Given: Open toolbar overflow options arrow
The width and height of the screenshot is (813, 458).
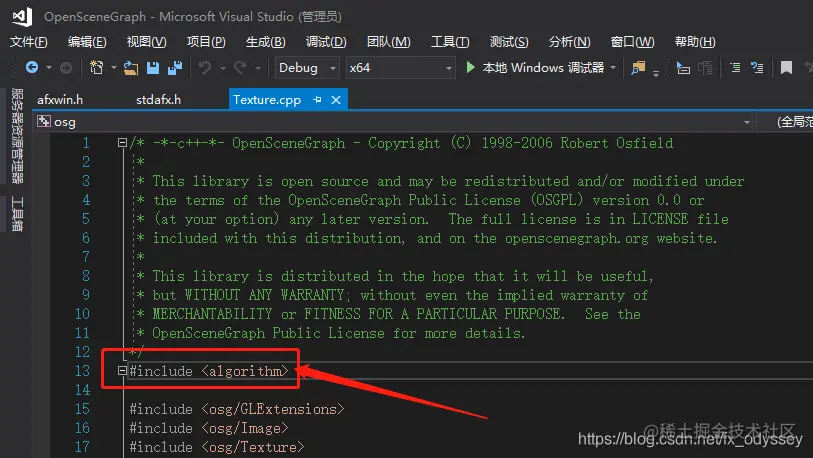Looking at the screenshot, I should coord(656,73).
